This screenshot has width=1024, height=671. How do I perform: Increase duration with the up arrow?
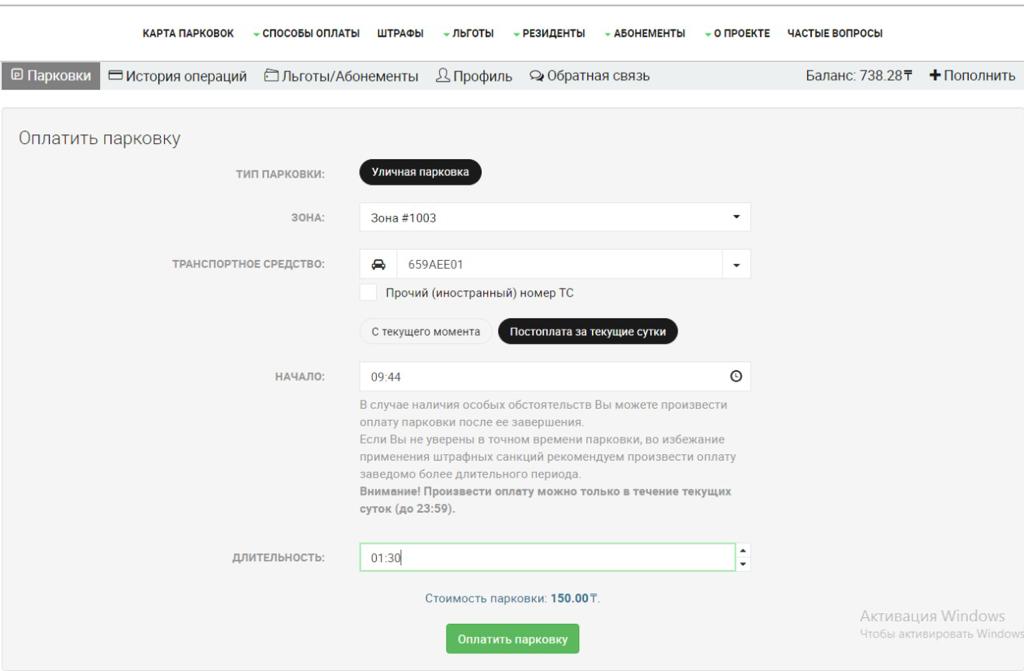[743, 551]
